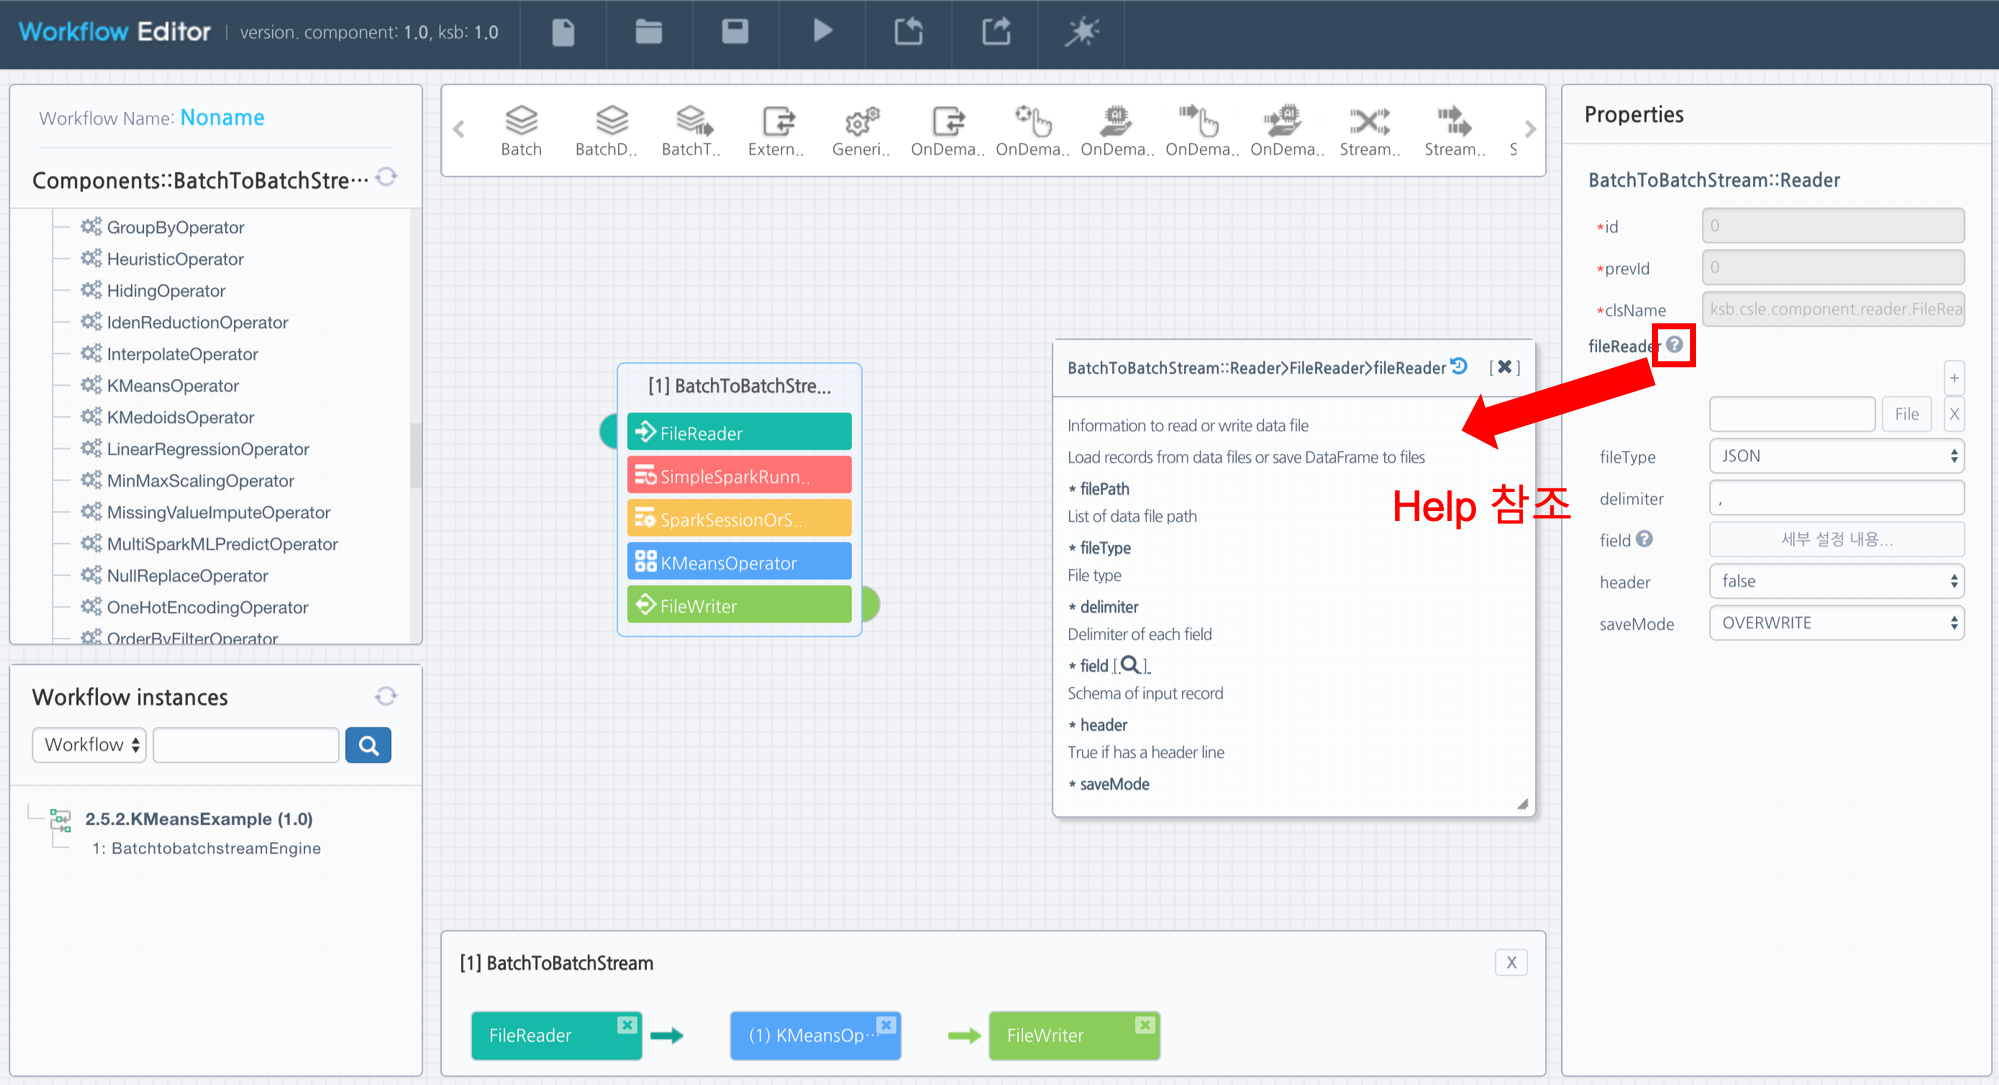Select KMeansOperator node on canvas
The height and width of the screenshot is (1085, 1999).
pyautogui.click(x=739, y=562)
